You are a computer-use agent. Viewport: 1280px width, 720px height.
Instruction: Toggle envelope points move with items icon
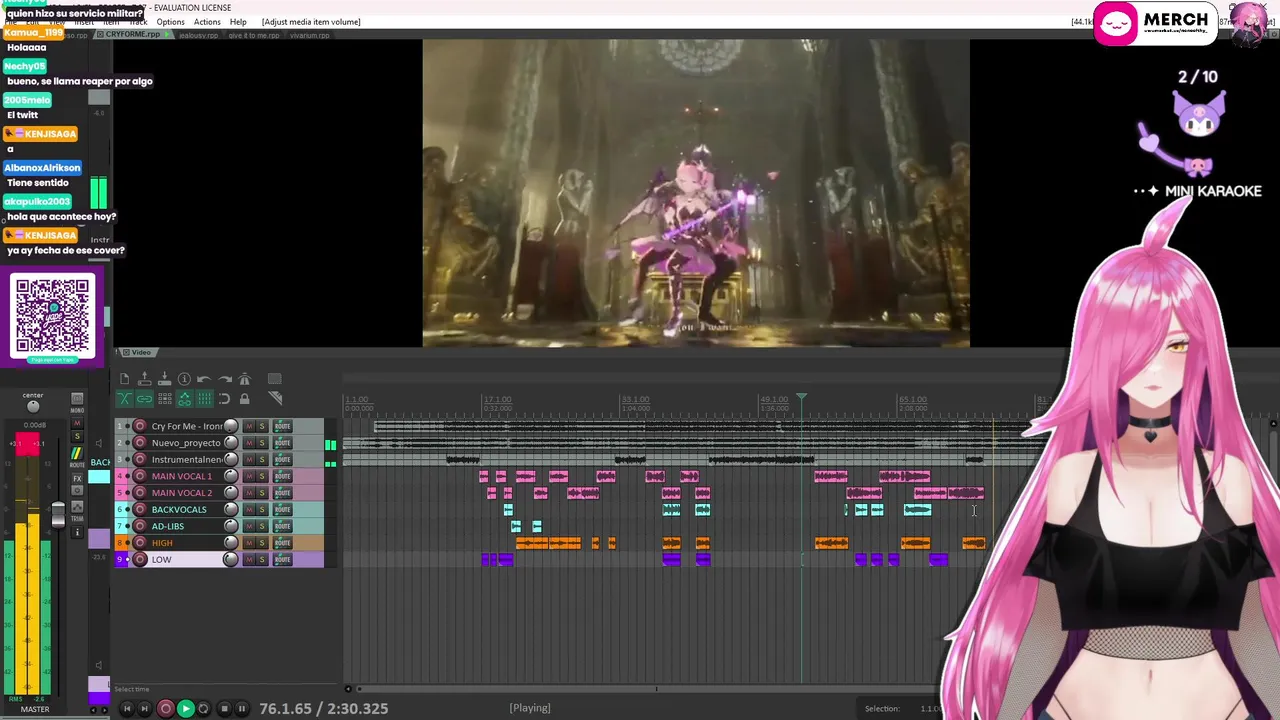(184, 399)
